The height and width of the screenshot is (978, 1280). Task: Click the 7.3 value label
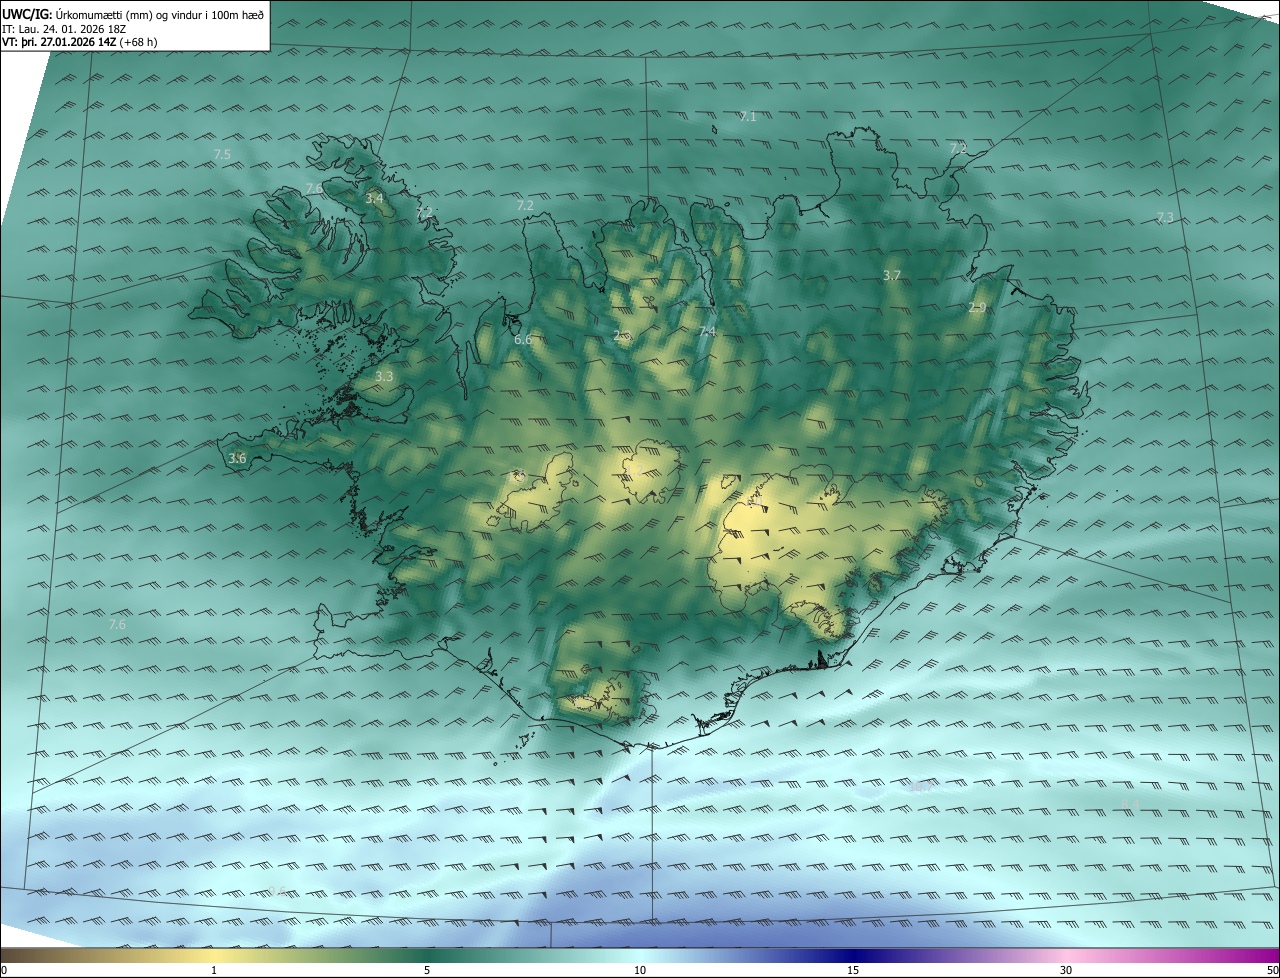(1165, 217)
